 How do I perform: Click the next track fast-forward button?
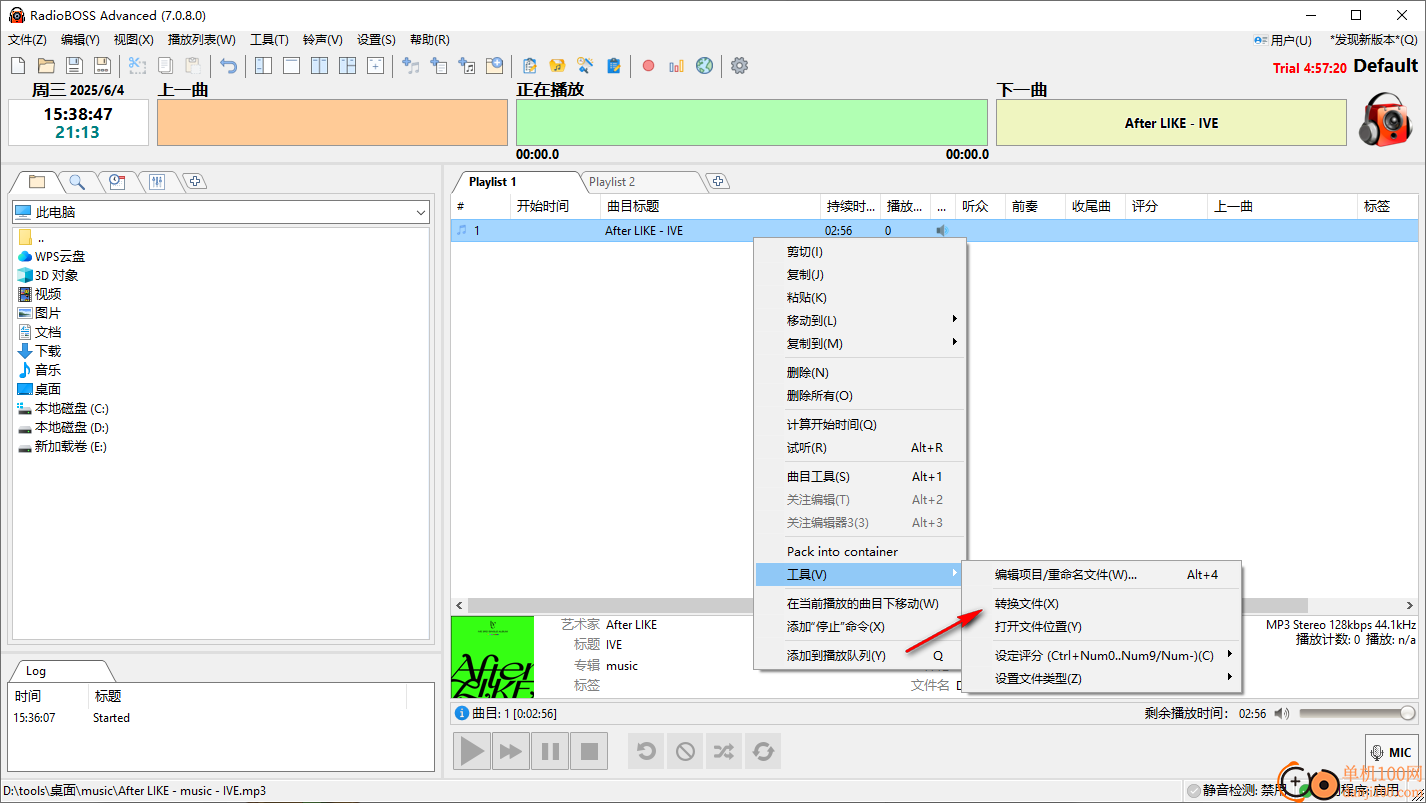tap(511, 750)
